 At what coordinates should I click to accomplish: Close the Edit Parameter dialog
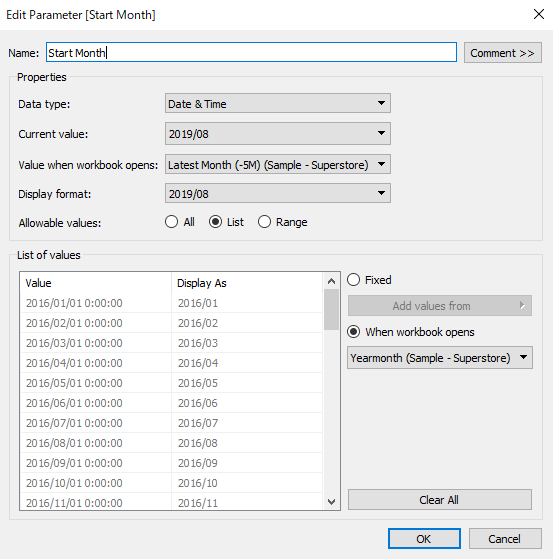[538, 14]
